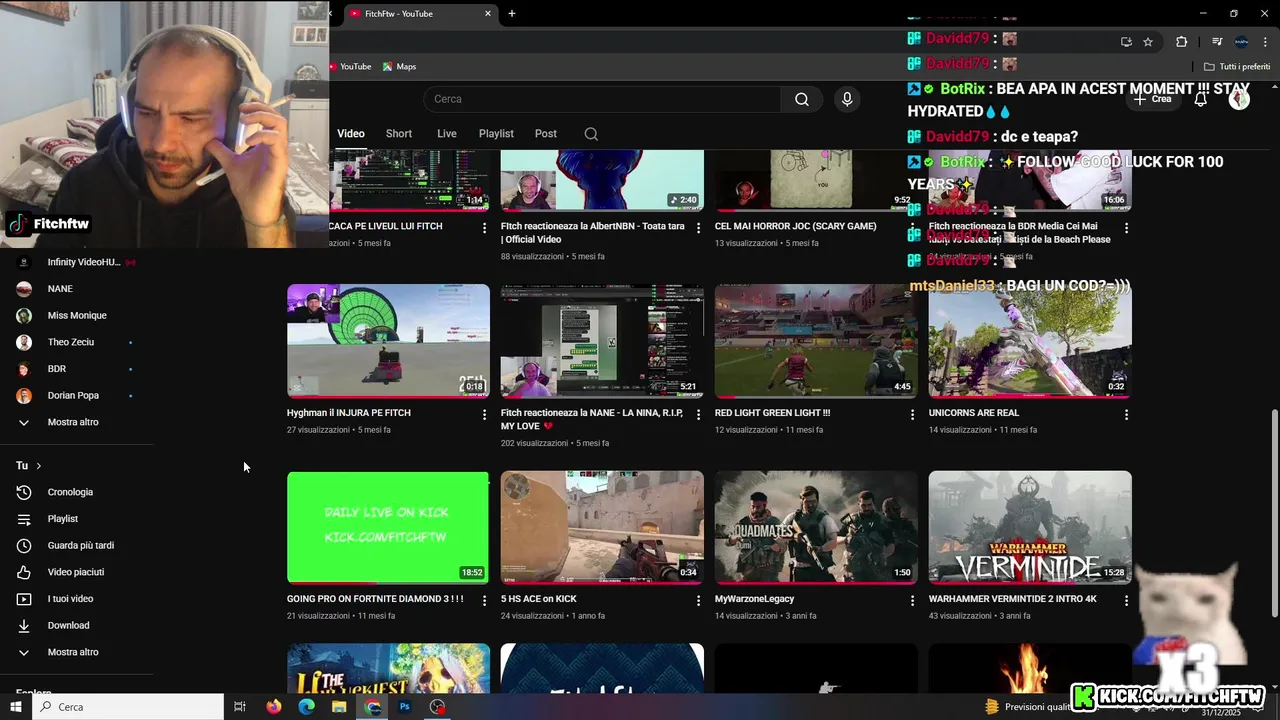Switch to the Playlist channel tab
This screenshot has height=720, width=1280.
point(496,134)
